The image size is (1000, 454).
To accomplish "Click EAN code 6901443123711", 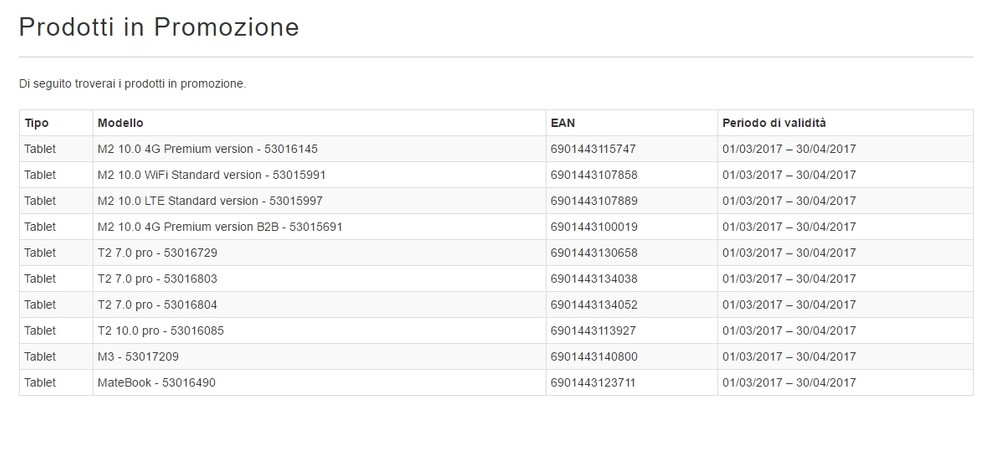I will point(593,383).
